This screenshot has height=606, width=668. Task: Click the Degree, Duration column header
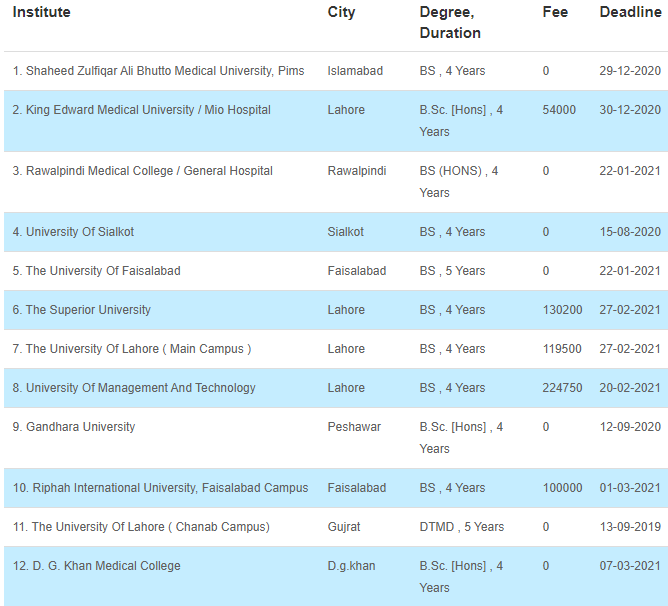(x=450, y=22)
